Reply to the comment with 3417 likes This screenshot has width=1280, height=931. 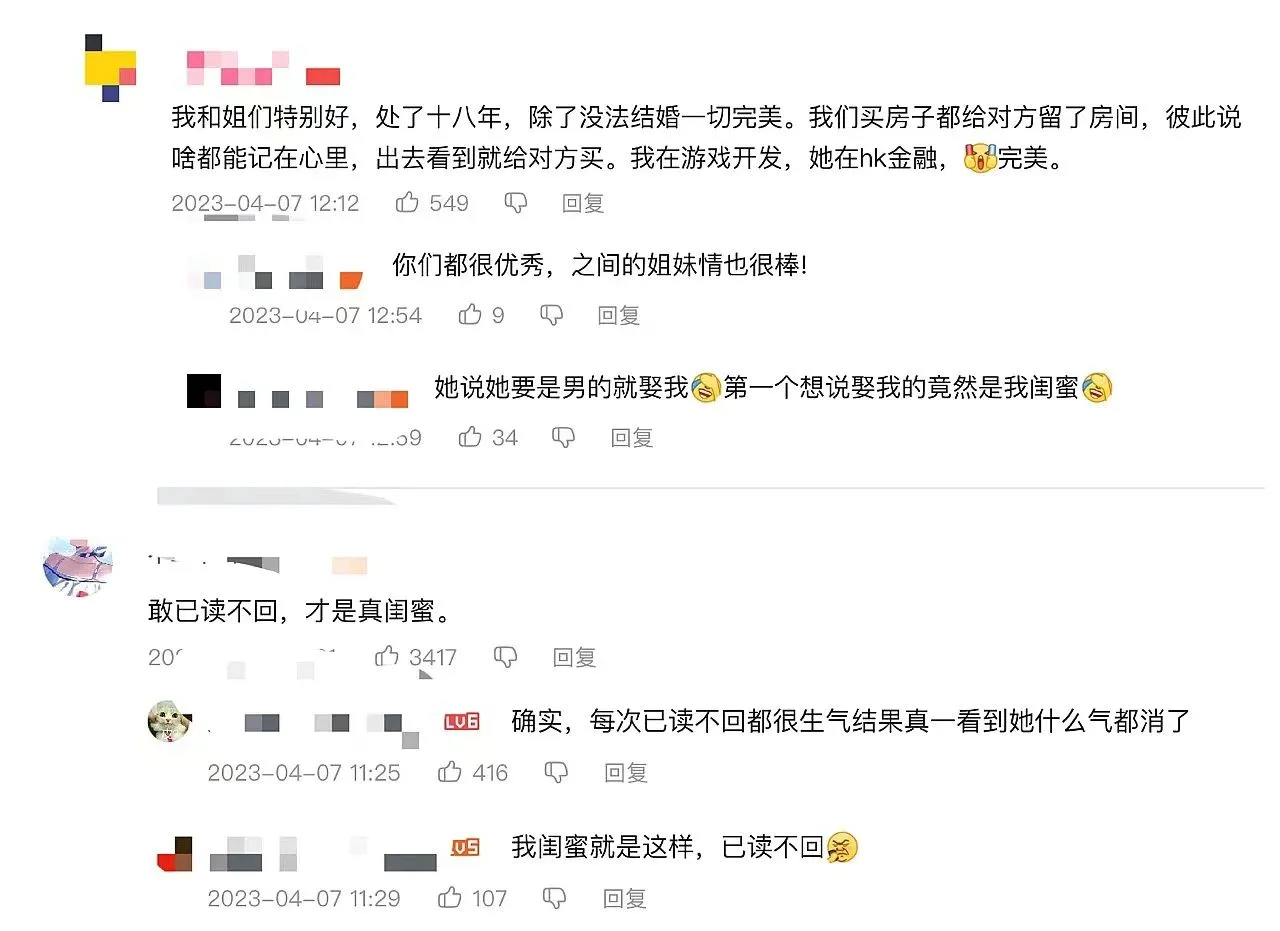click(574, 657)
